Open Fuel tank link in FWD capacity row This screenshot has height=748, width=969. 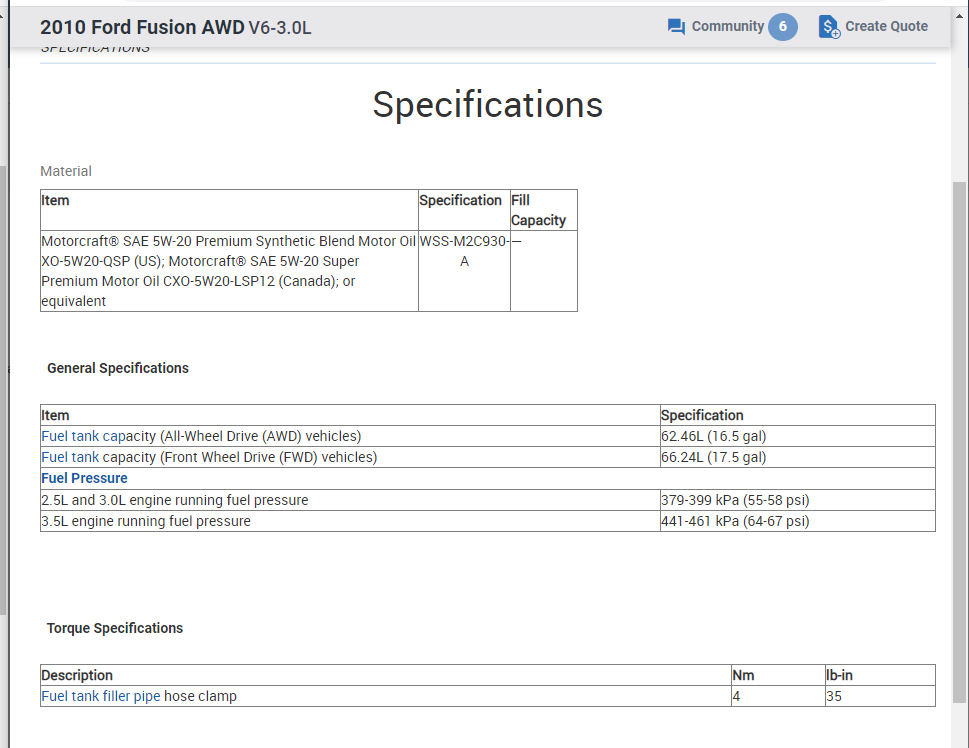coord(70,457)
